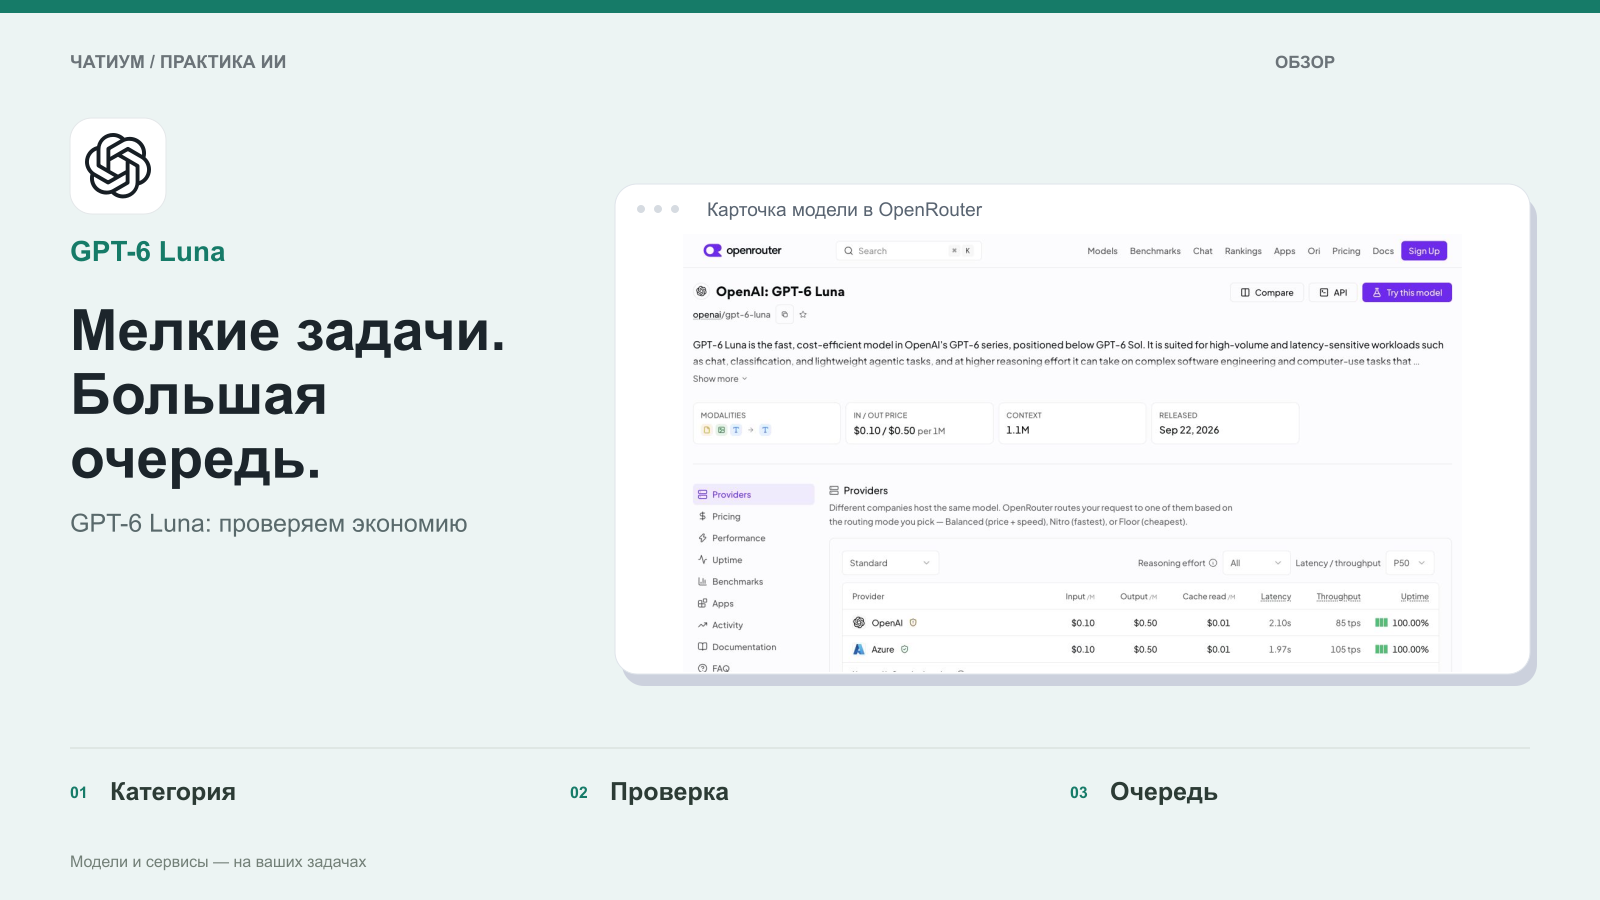Select Pricing in the left sidebar

pos(754,517)
